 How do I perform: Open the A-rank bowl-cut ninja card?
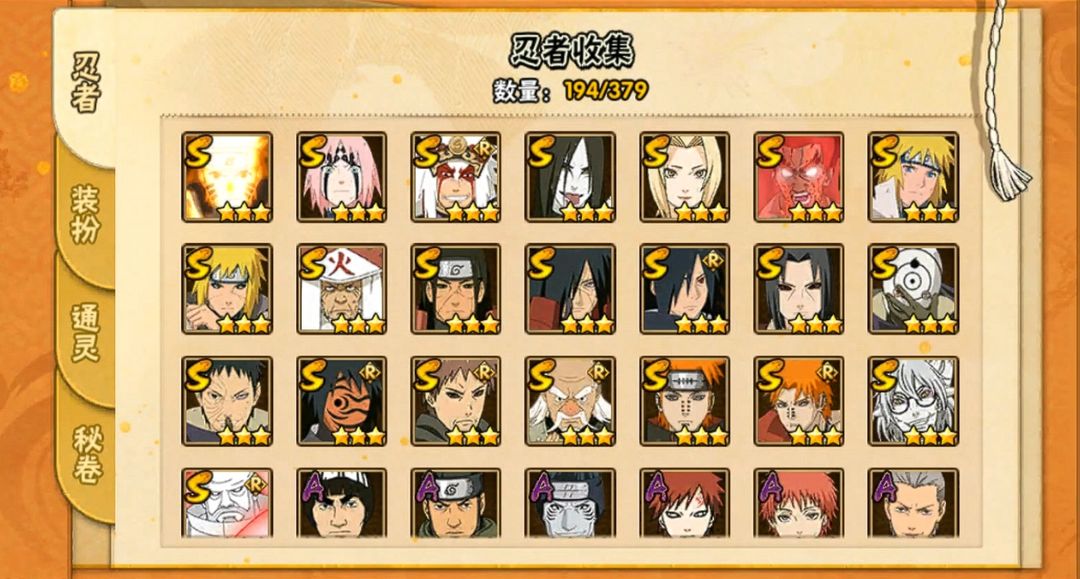(x=342, y=503)
